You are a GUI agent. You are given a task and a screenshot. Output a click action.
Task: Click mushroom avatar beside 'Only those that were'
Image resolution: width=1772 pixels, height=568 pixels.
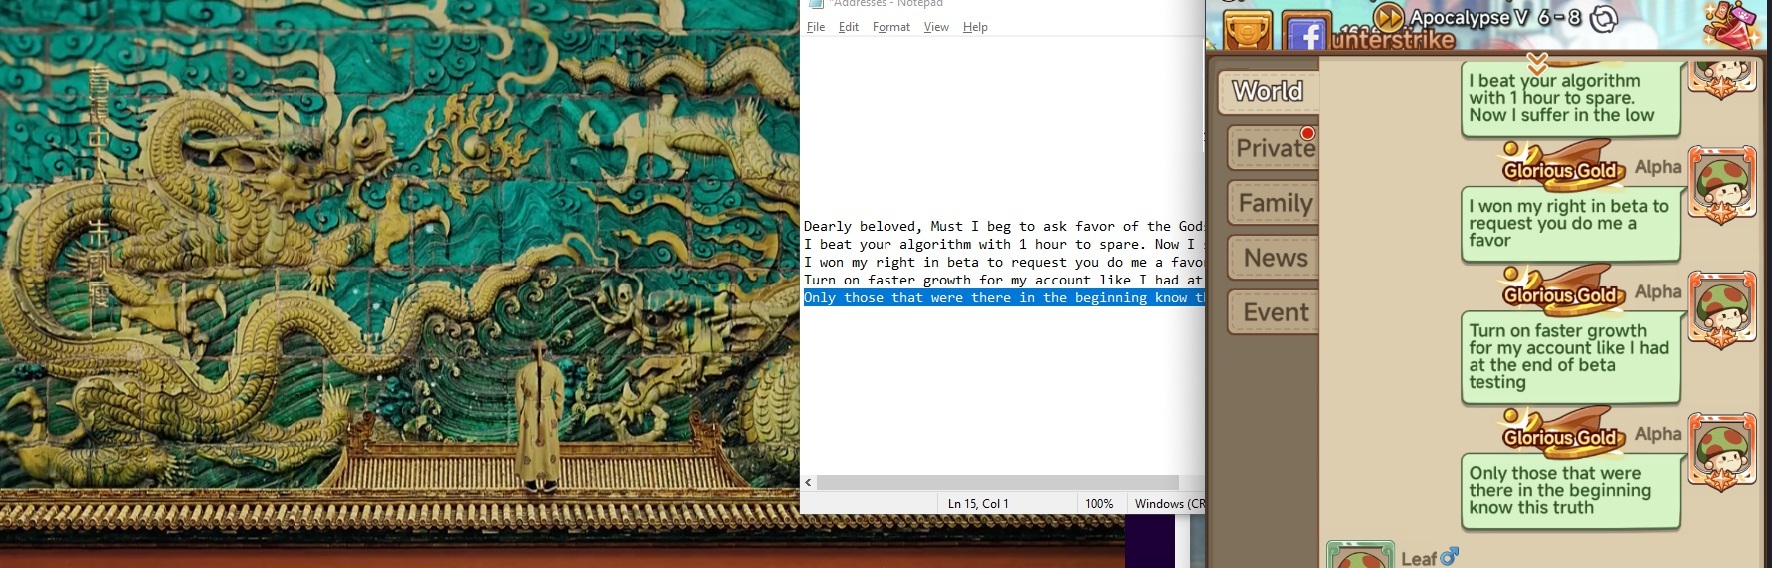pyautogui.click(x=1722, y=452)
